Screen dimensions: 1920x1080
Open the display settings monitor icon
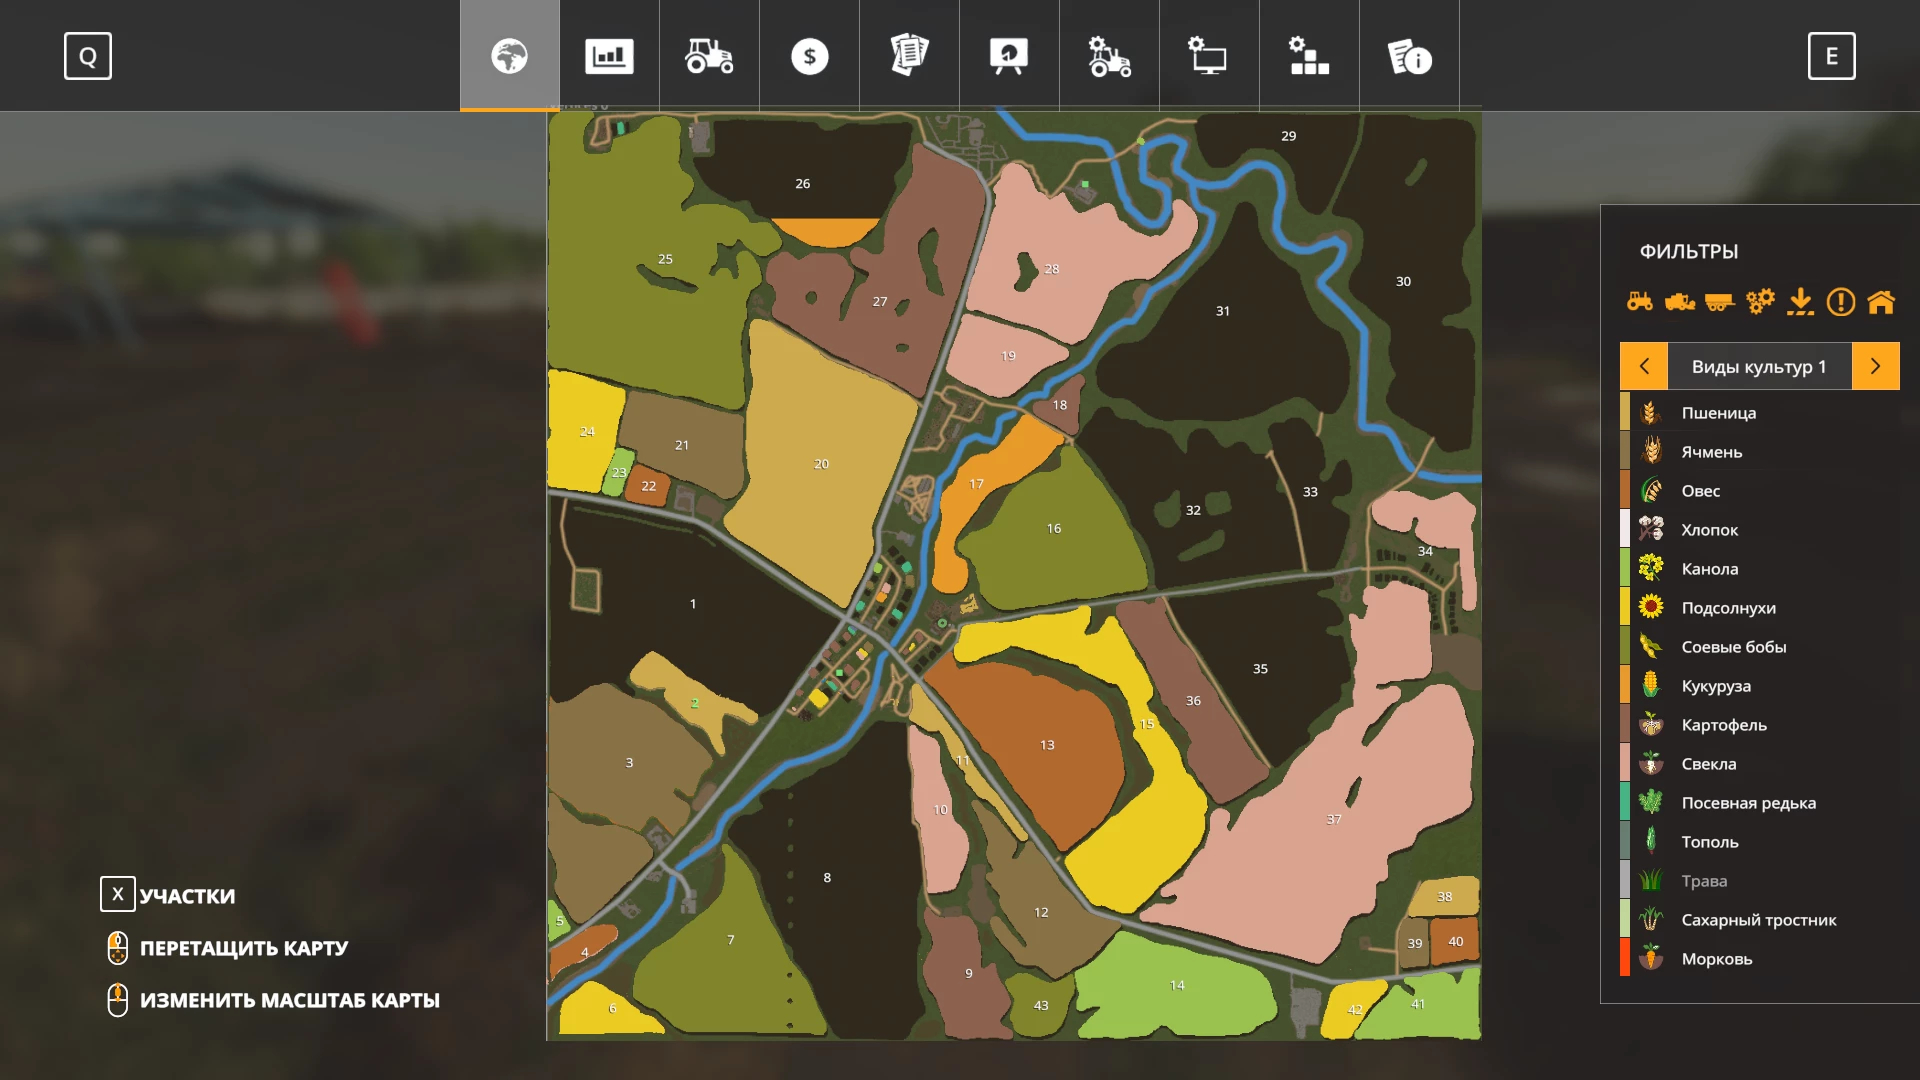(1209, 56)
